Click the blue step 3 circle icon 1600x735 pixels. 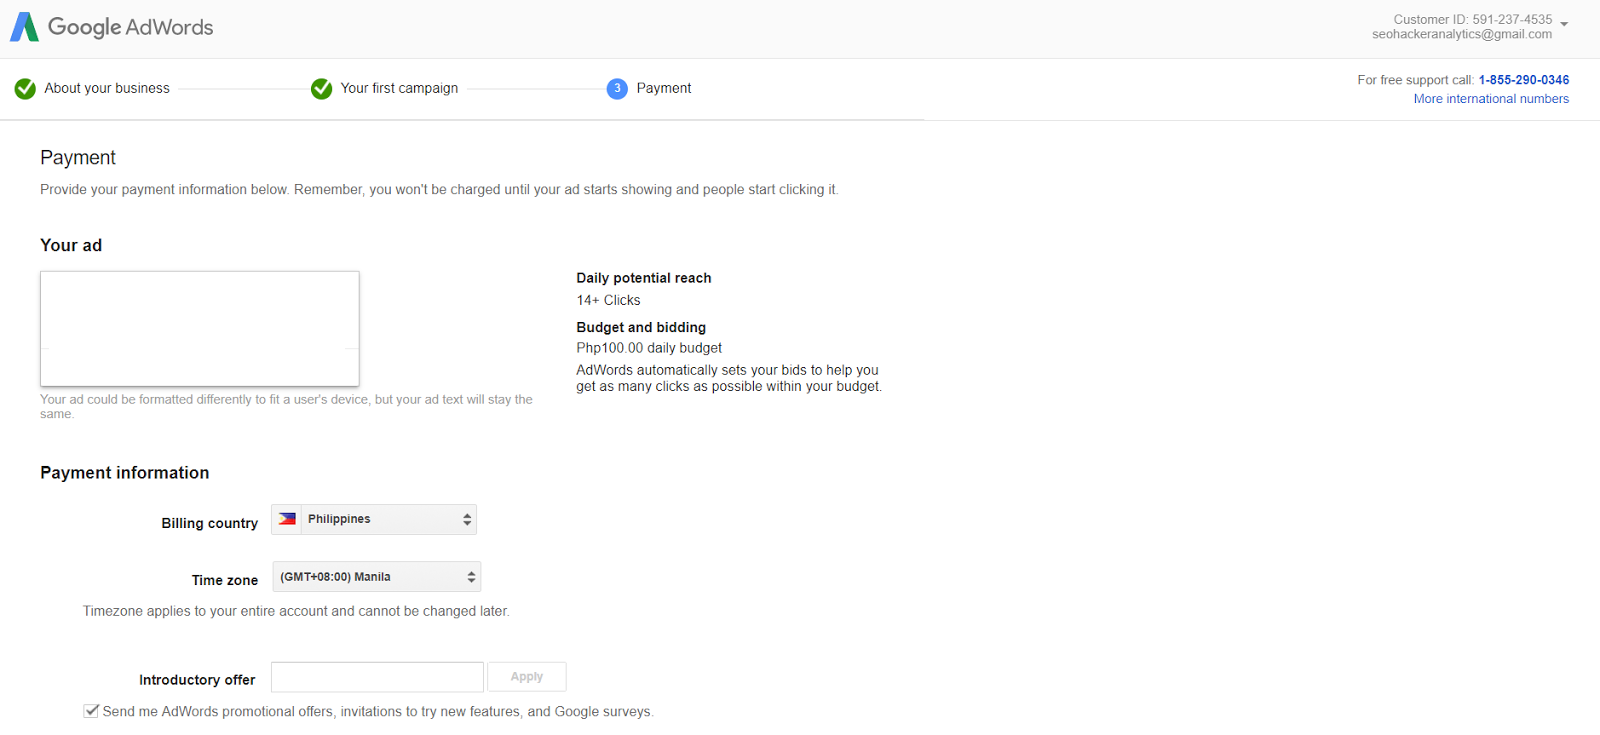tap(617, 89)
